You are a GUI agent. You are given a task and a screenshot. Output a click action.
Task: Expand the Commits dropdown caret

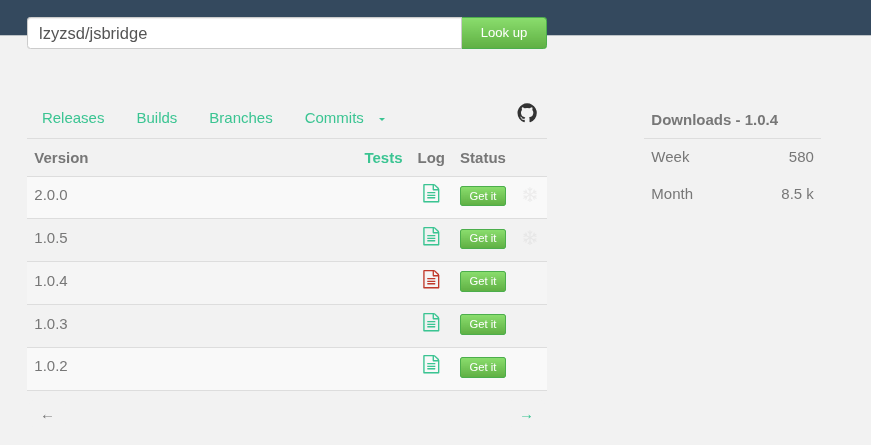click(382, 119)
